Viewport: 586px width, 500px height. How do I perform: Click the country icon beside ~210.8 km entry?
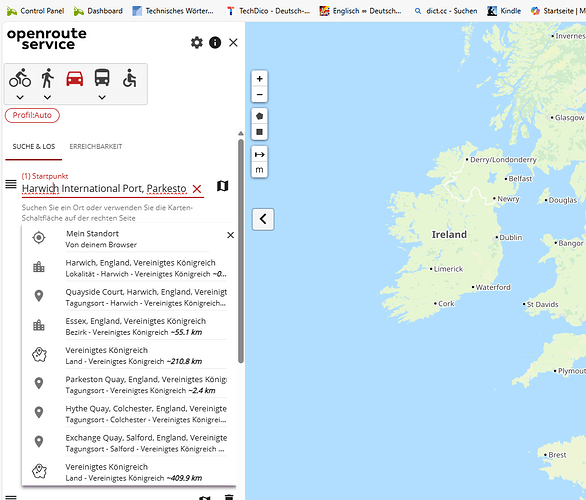coord(39,355)
